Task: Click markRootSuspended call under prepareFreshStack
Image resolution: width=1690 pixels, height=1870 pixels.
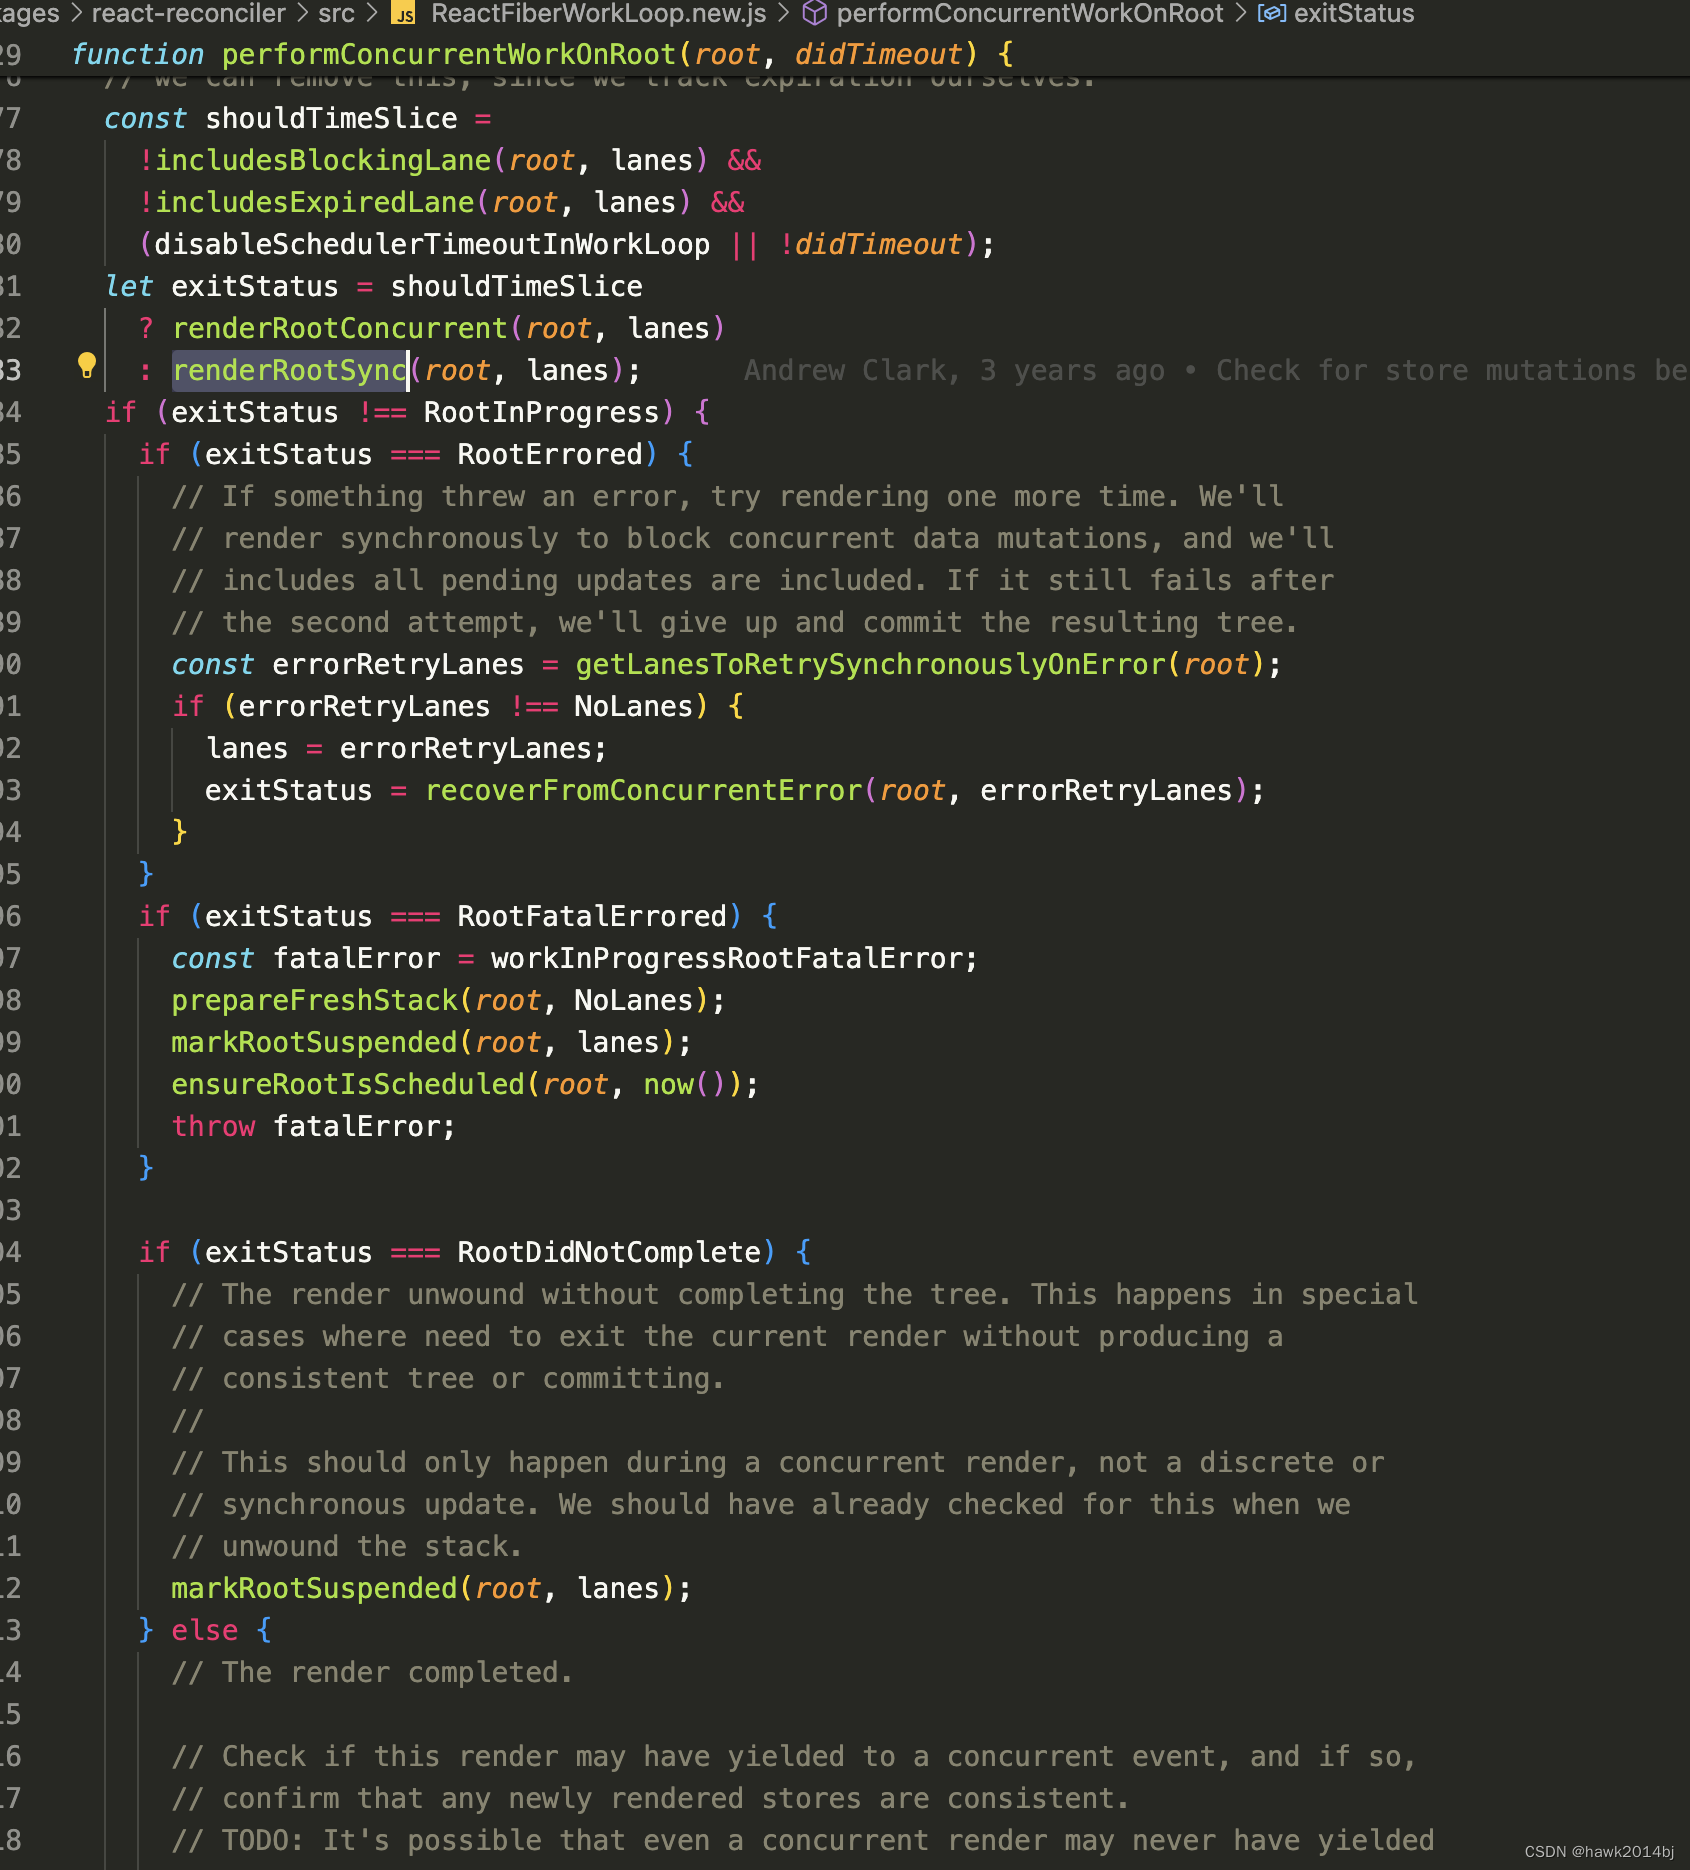Action: pos(314,1042)
